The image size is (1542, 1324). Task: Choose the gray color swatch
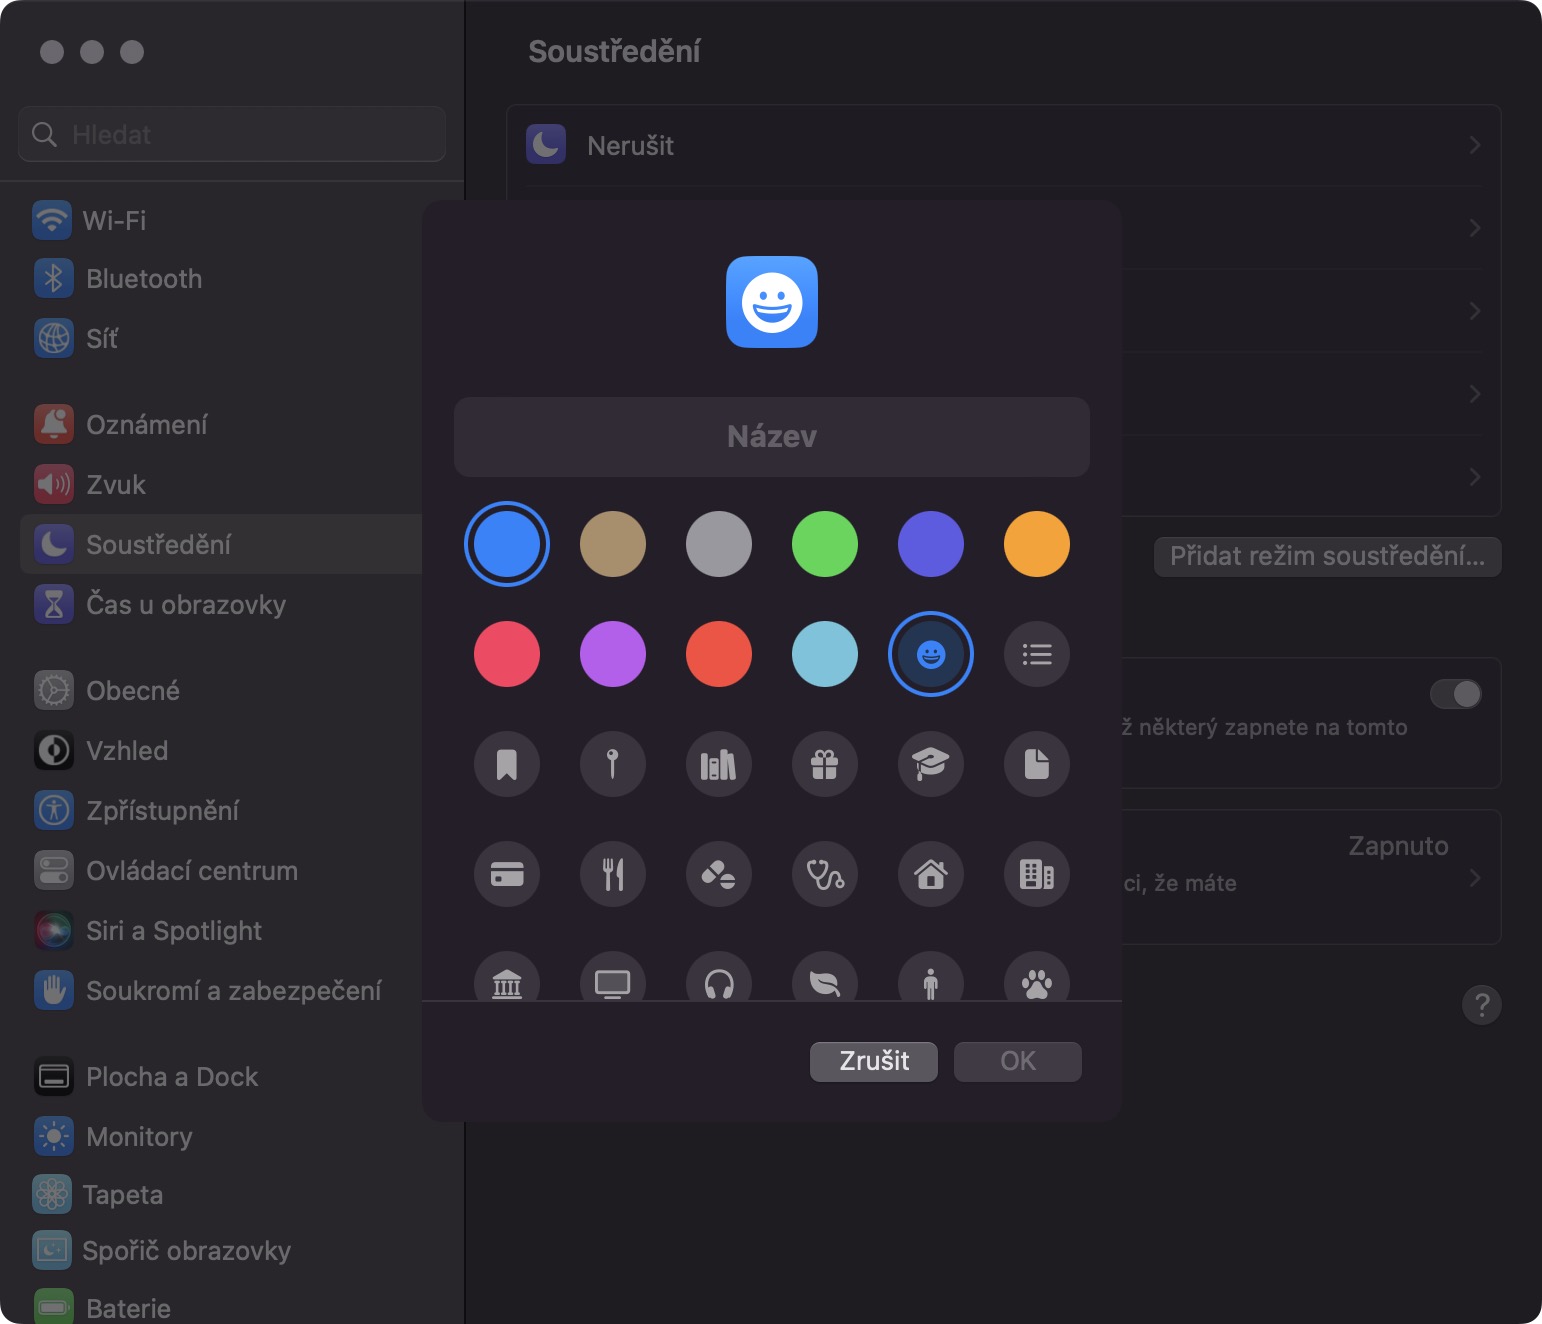[x=719, y=544]
